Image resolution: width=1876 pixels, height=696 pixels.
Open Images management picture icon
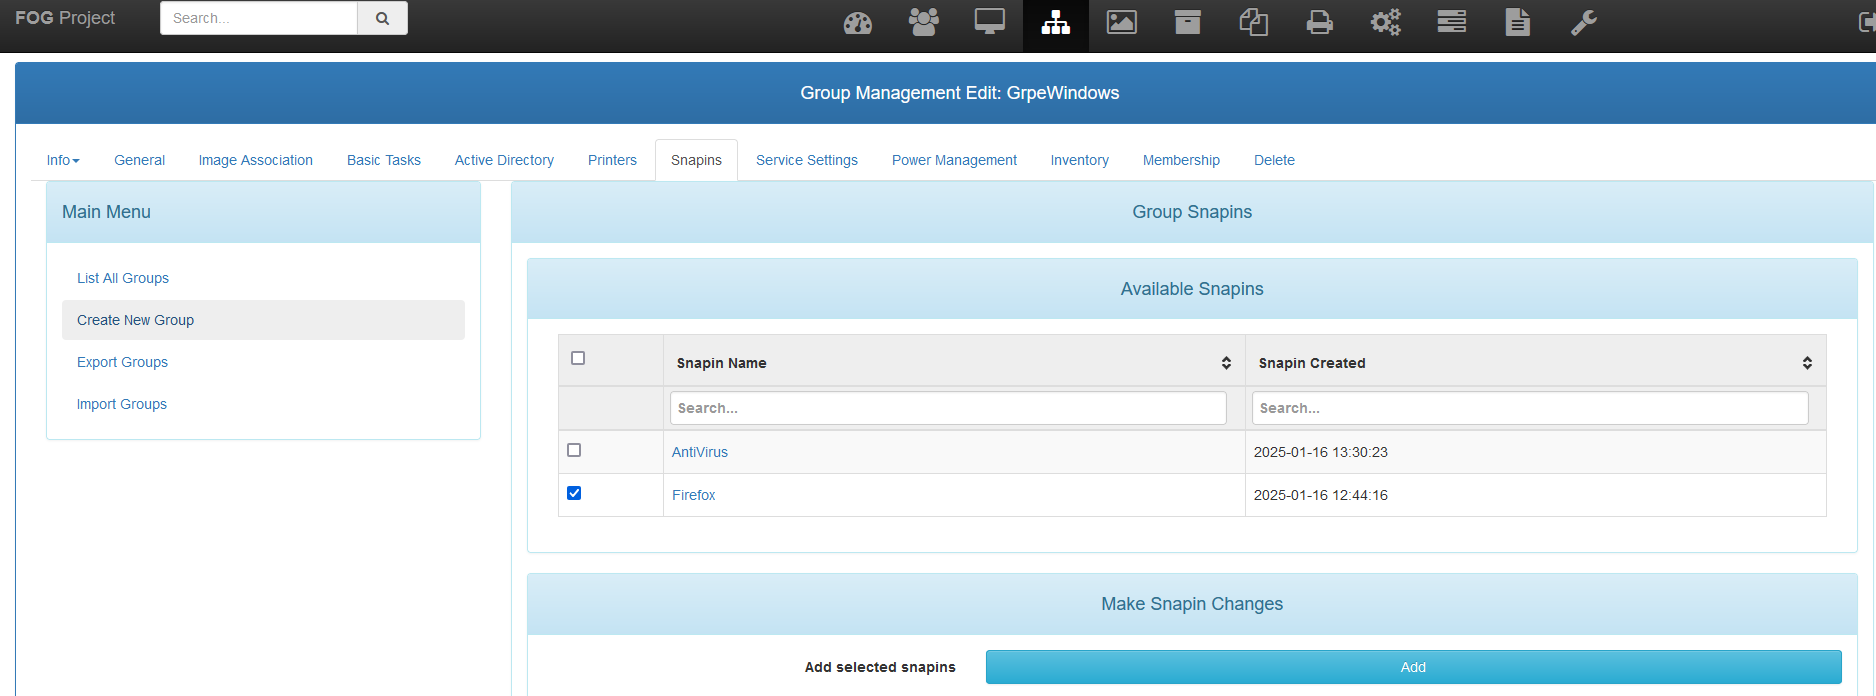click(1121, 22)
